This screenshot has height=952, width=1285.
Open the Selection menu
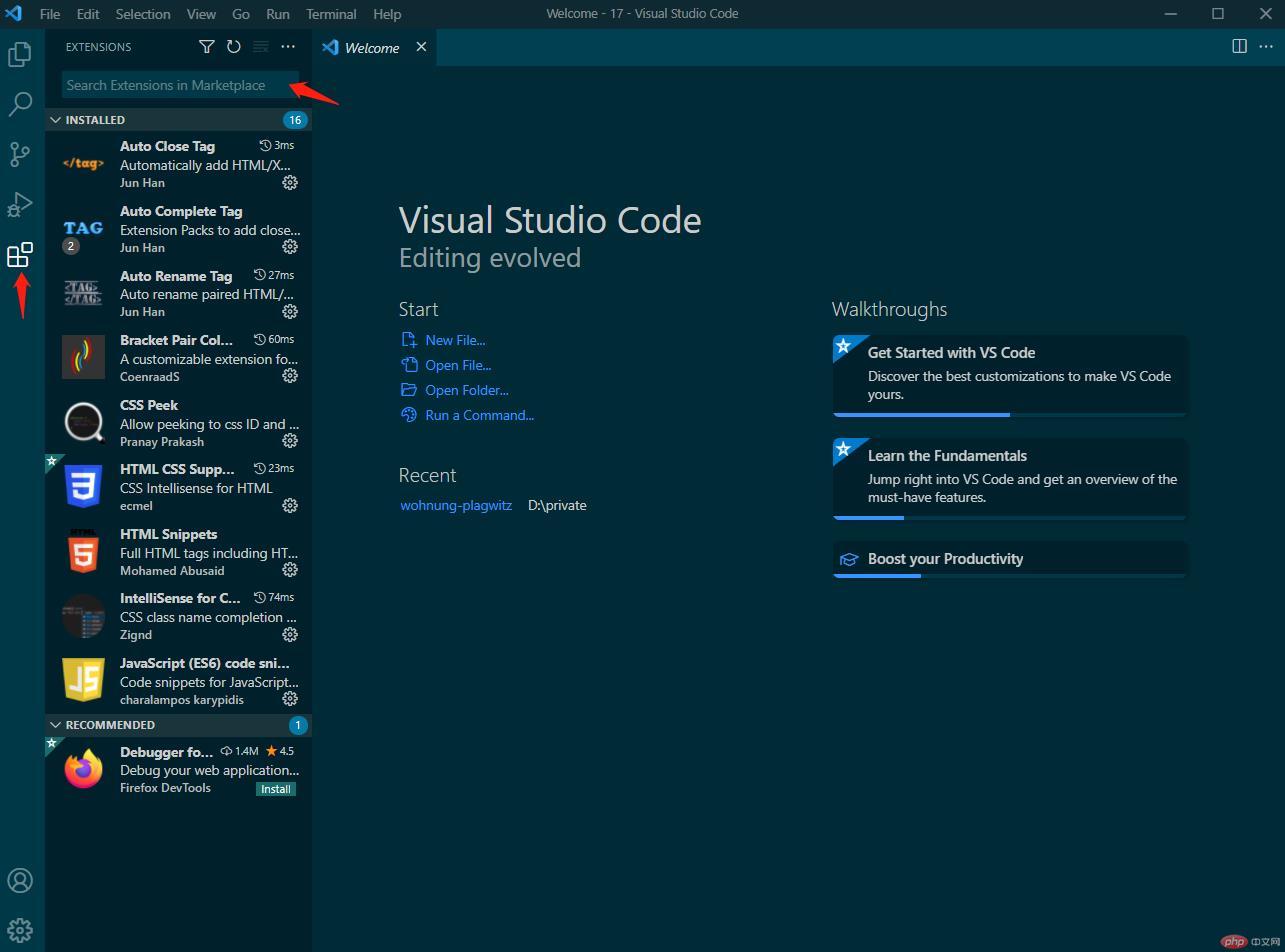click(x=143, y=14)
